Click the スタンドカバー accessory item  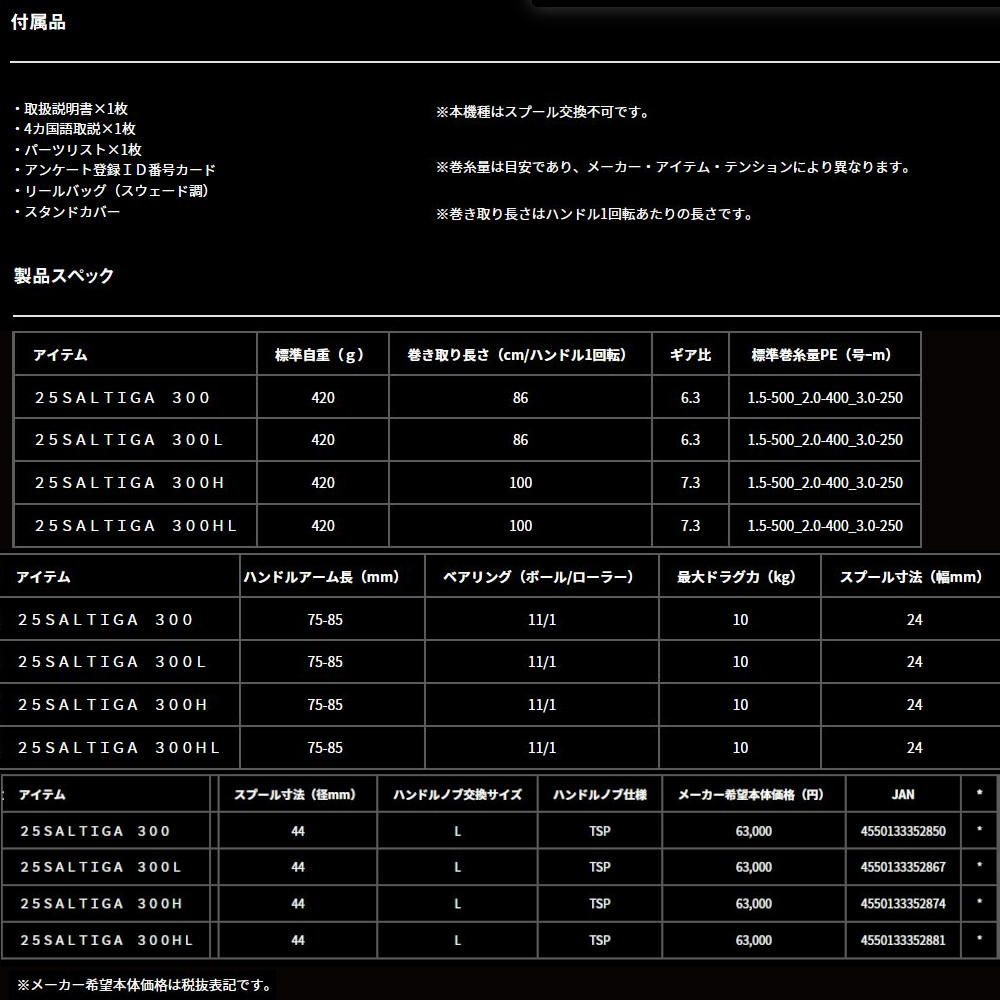pos(70,213)
